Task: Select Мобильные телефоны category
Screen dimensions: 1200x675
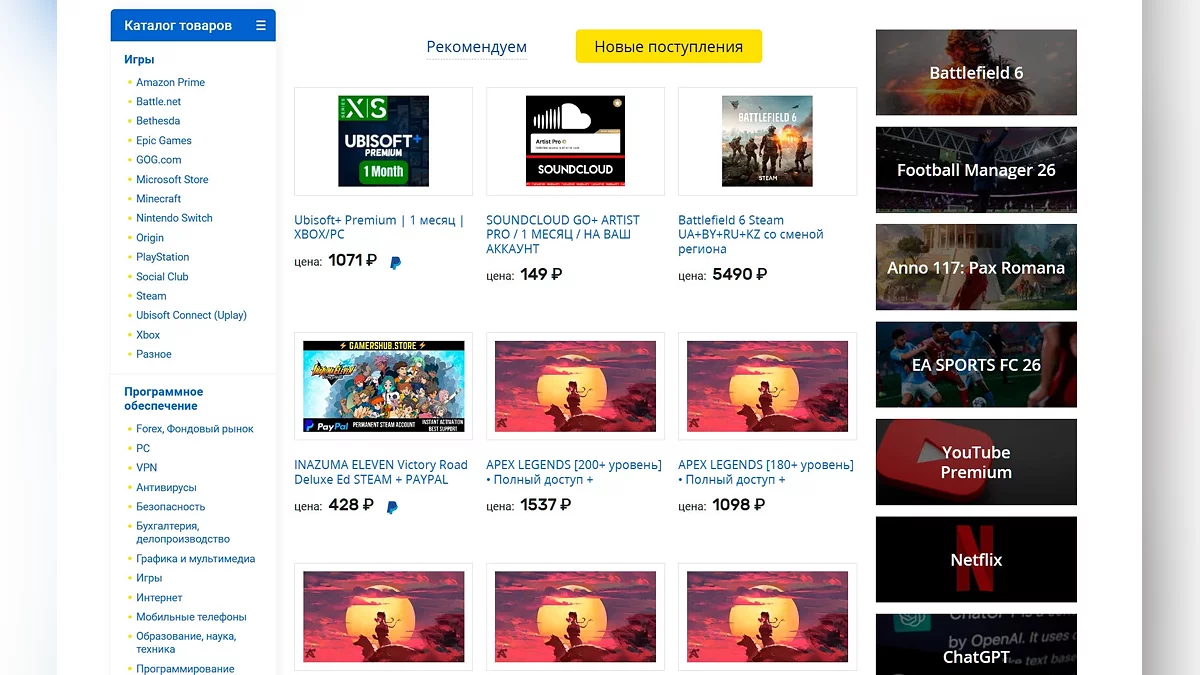Action: 191,617
